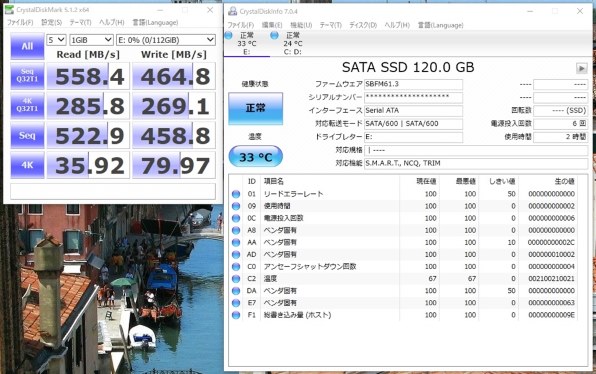Screen dimensions: 596x374
Task: Click features field S.M.A.R.T., NCQ, TRIM
Action: pyautogui.click(x=476, y=163)
